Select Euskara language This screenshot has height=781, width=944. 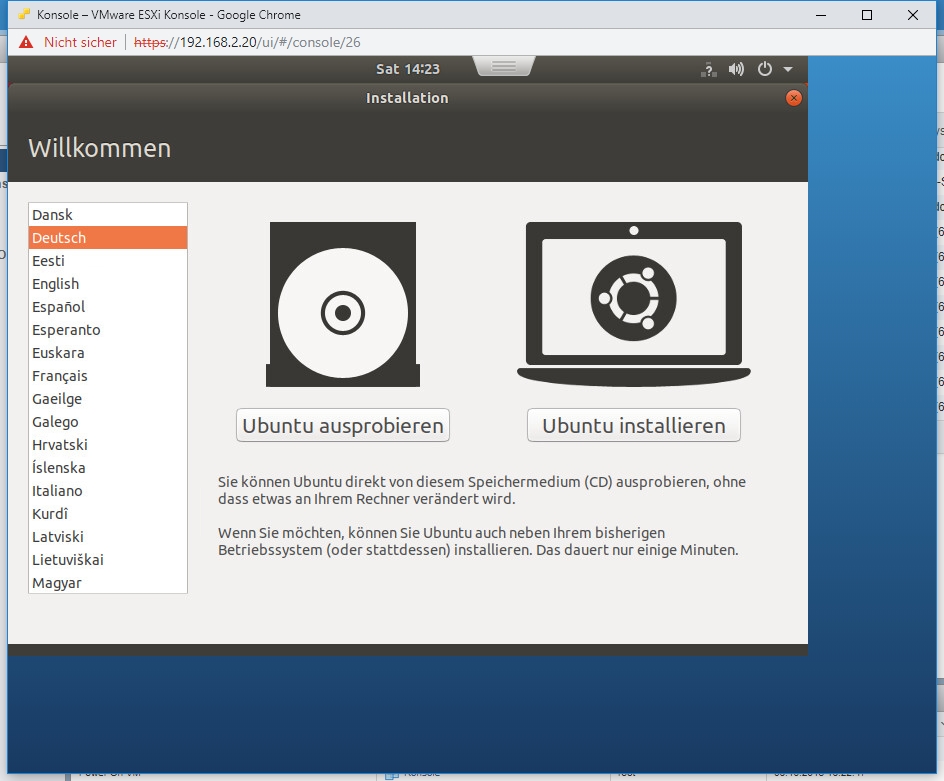pos(108,353)
